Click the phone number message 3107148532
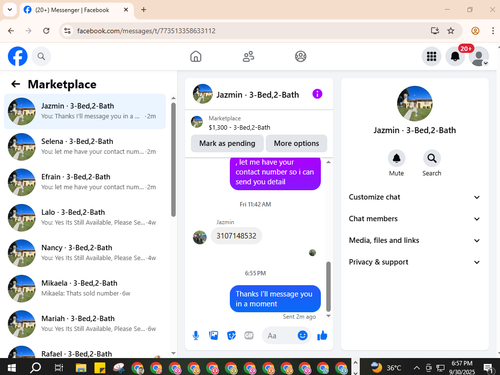 click(x=236, y=236)
